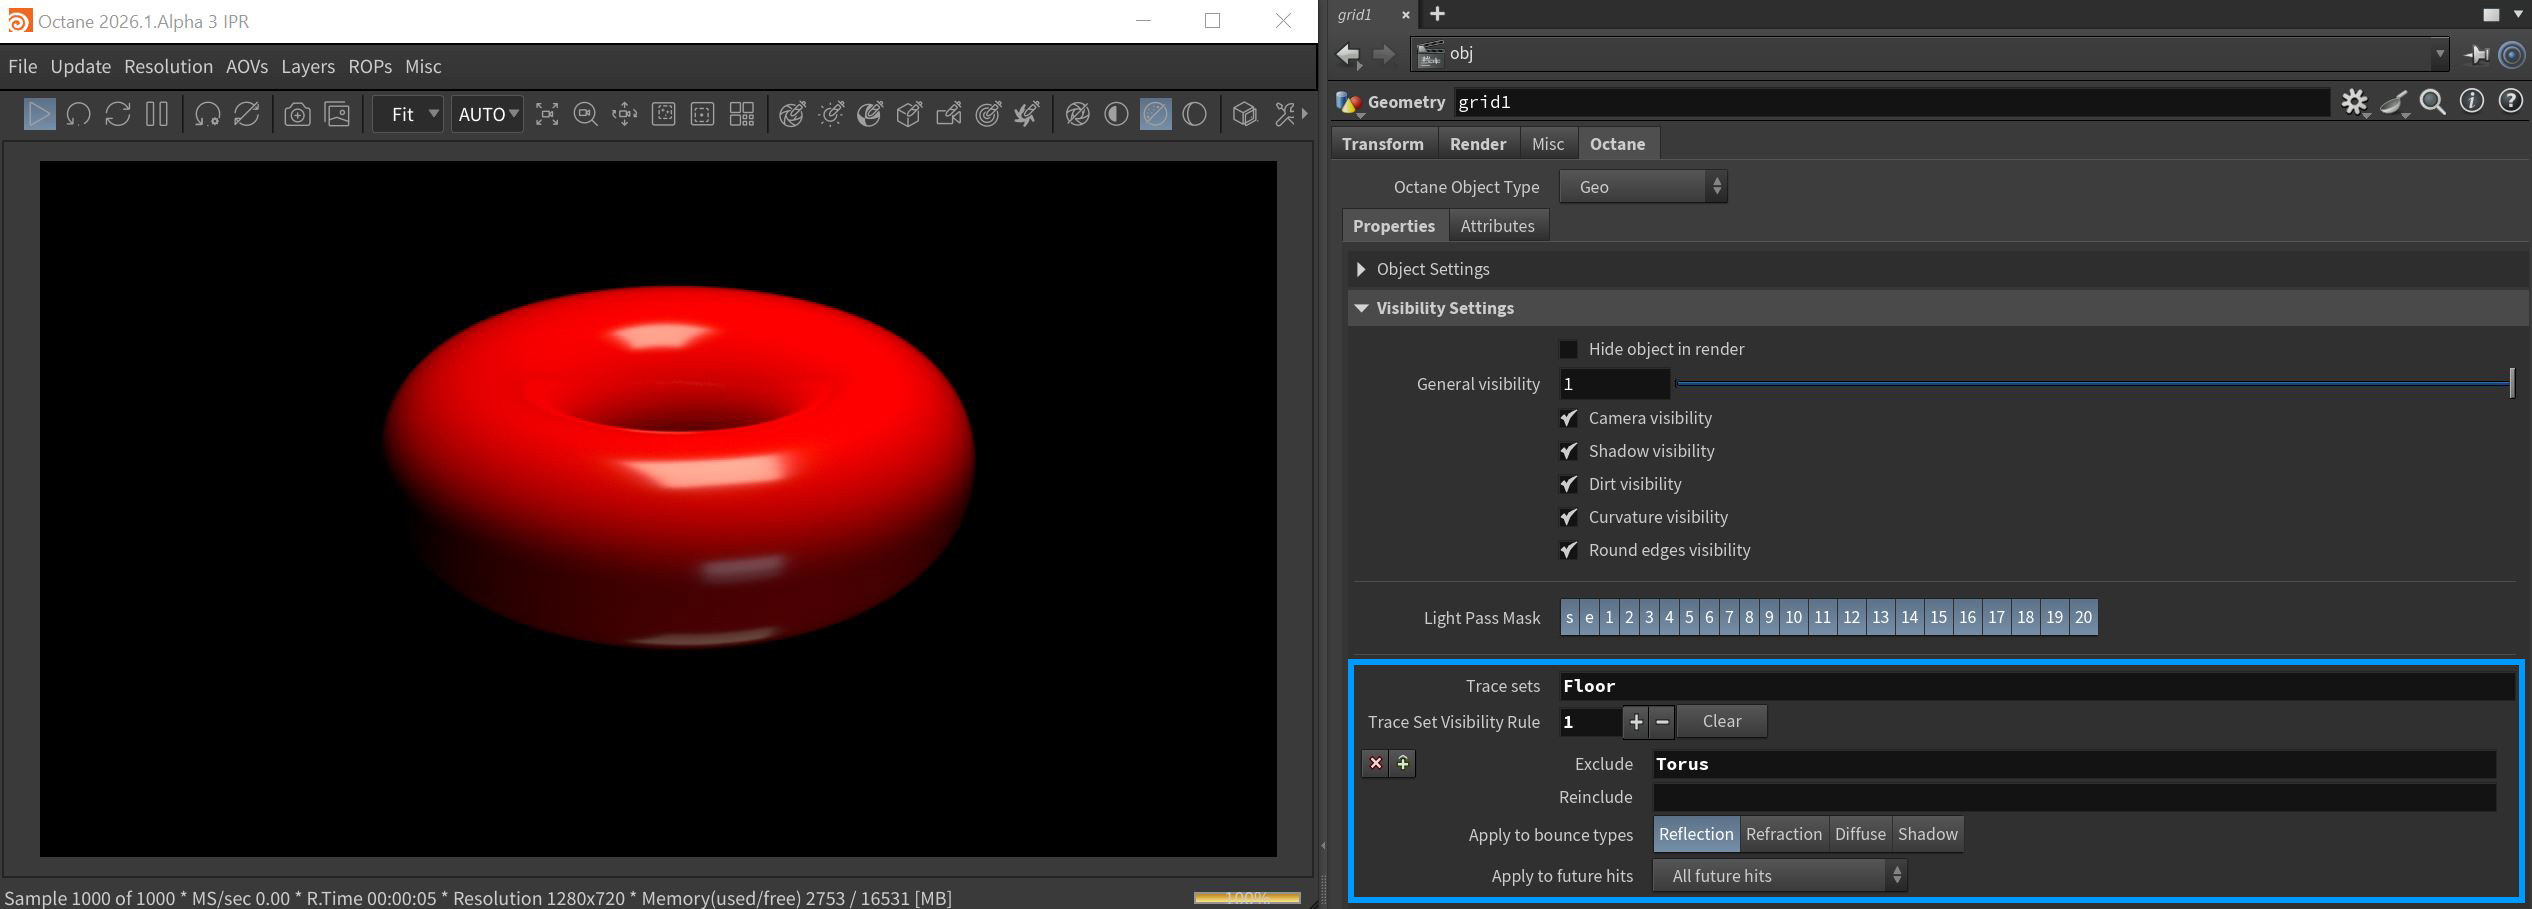Pause the IPR render

click(157, 114)
